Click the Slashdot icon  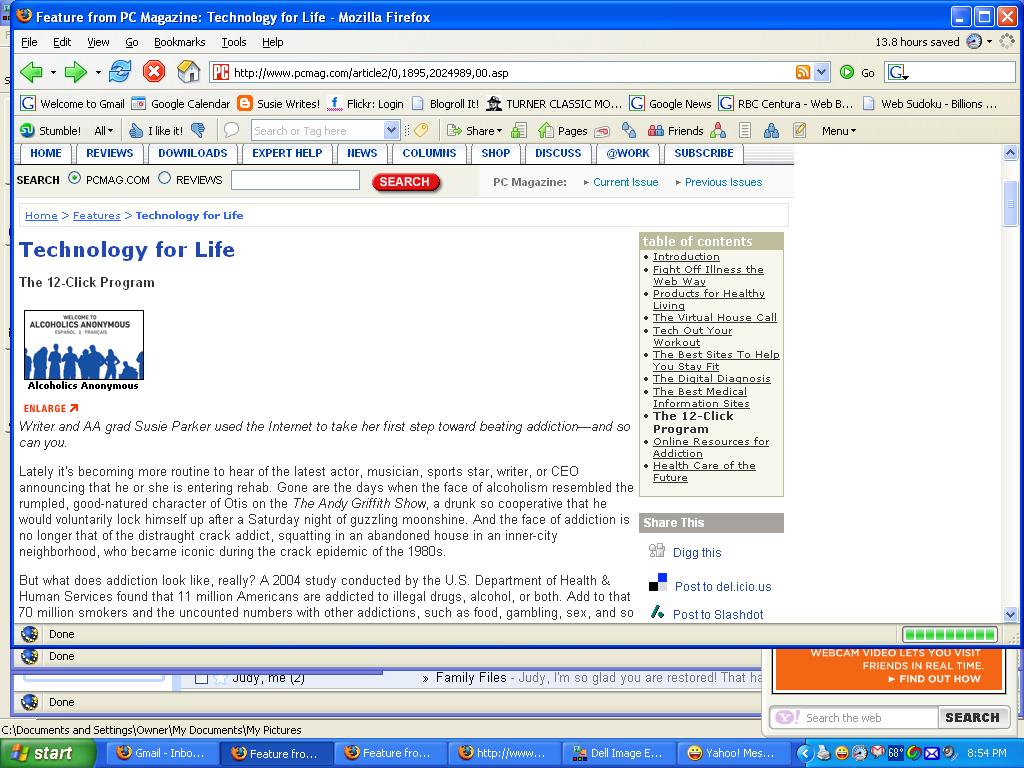[x=658, y=613]
